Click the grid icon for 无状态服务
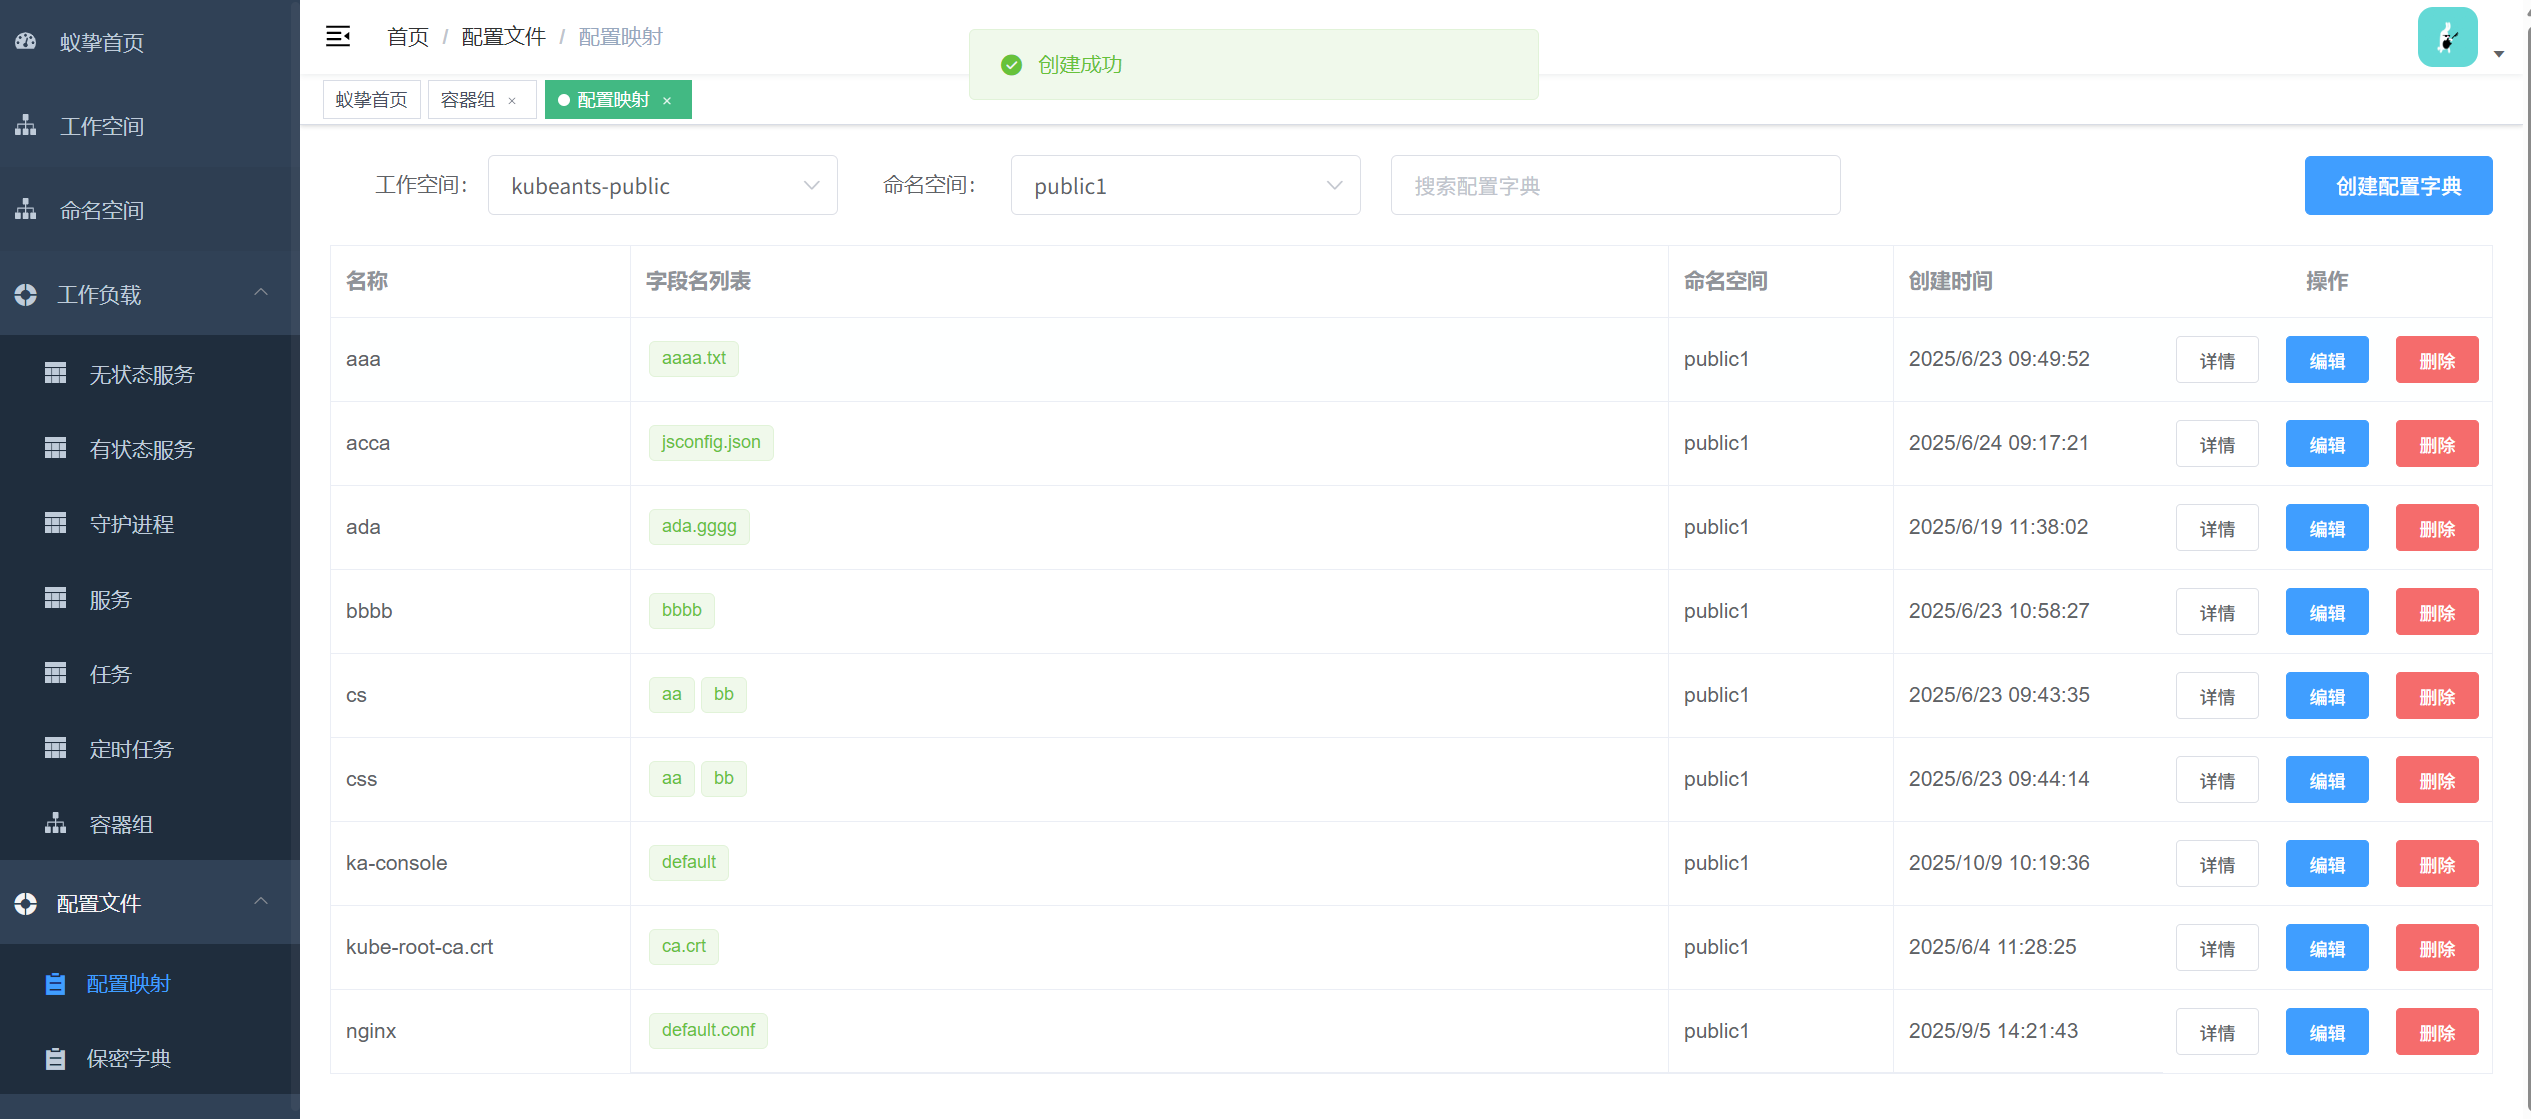The width and height of the screenshot is (2531, 1119). point(56,374)
